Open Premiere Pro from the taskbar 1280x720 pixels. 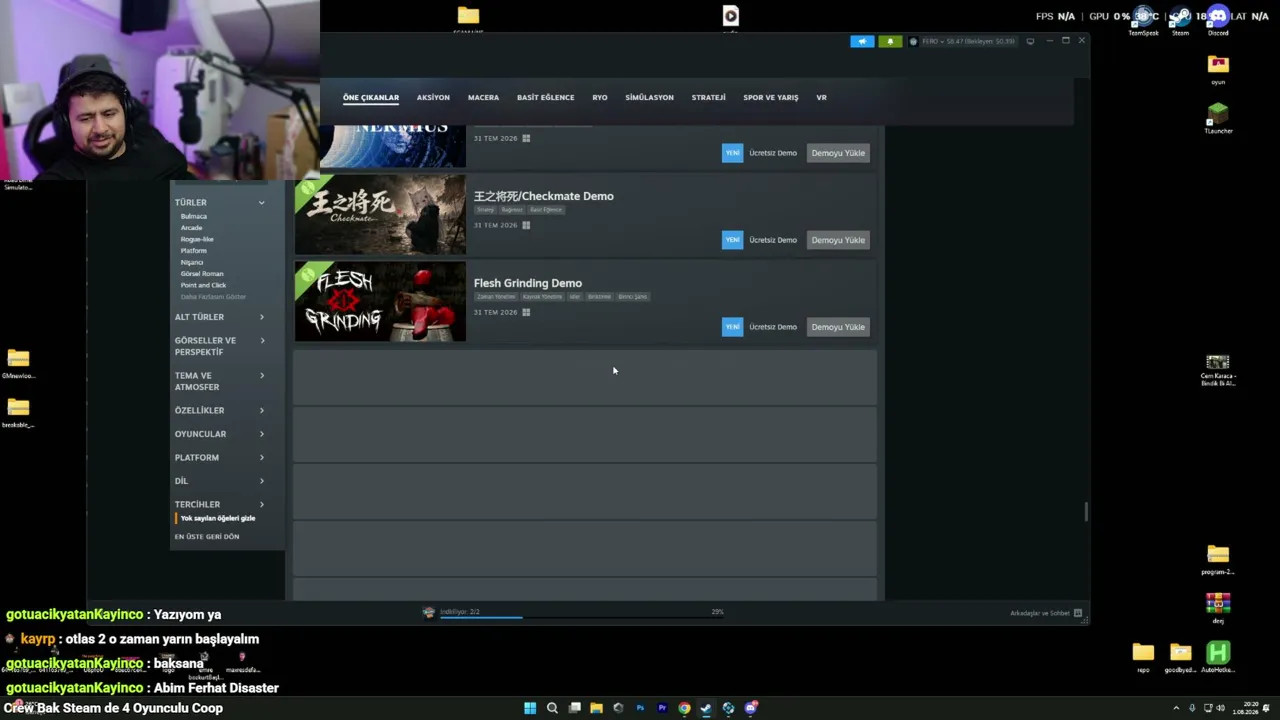[662, 708]
